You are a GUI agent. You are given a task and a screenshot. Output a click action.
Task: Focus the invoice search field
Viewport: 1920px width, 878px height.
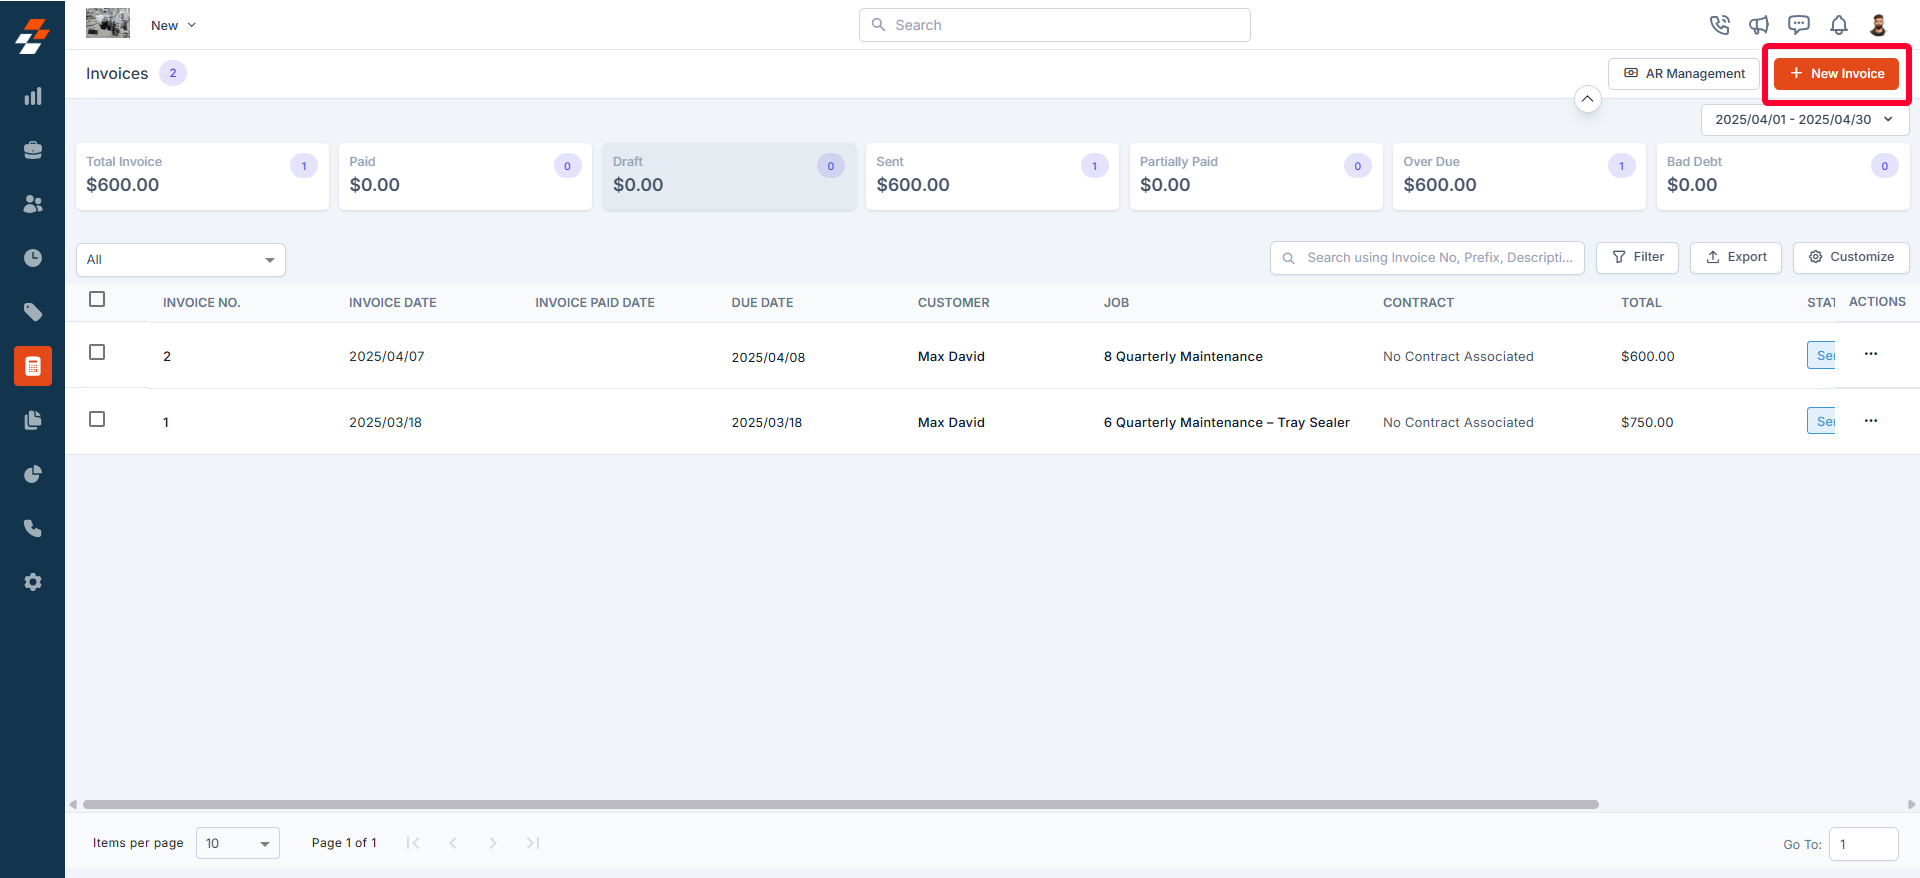pos(1427,257)
